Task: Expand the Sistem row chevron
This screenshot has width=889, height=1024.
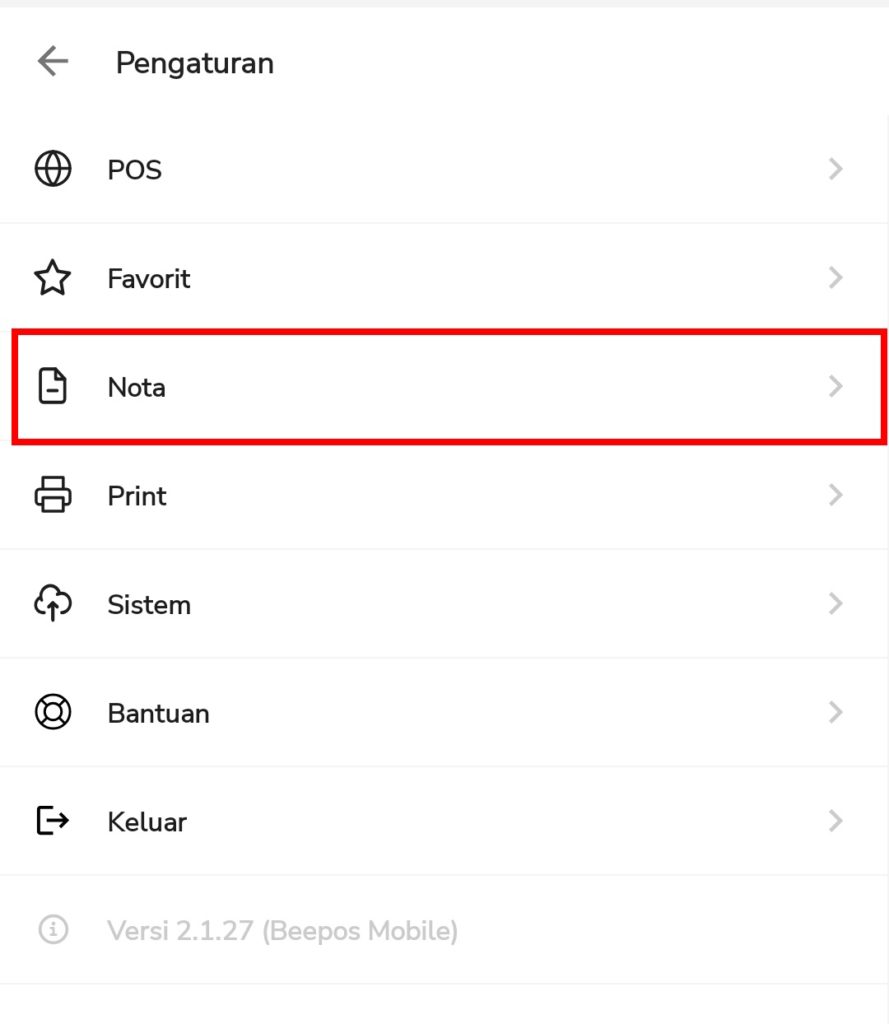Action: [x=836, y=604]
